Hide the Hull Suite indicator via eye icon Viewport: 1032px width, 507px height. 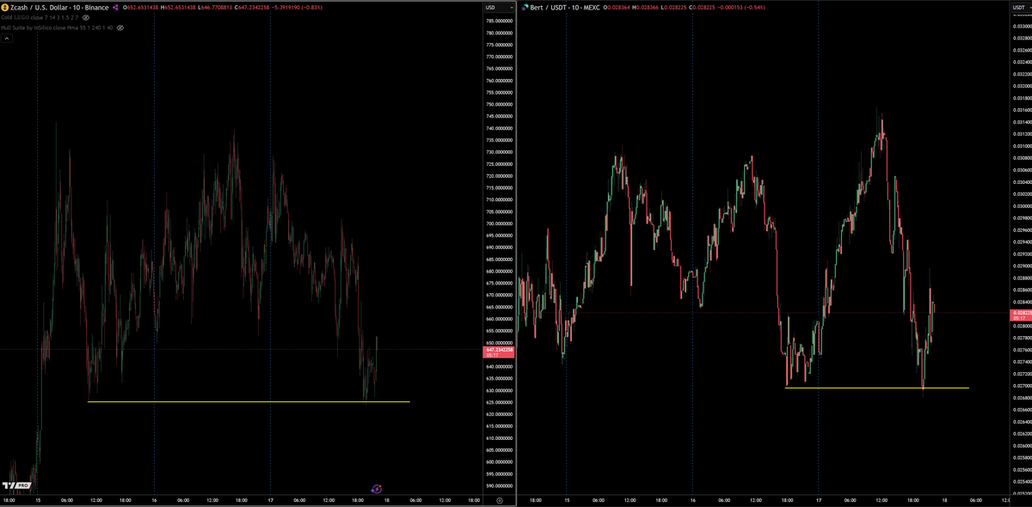coord(120,28)
